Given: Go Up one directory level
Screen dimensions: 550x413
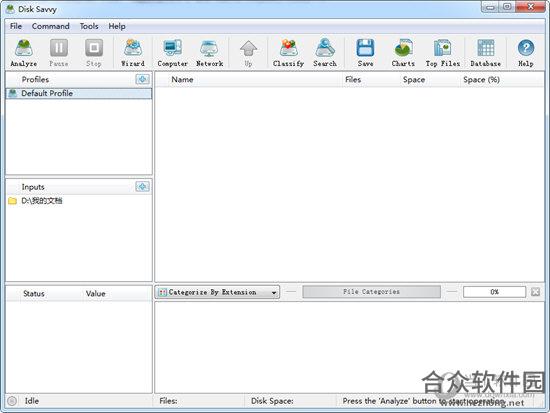Looking at the screenshot, I should (x=248, y=53).
